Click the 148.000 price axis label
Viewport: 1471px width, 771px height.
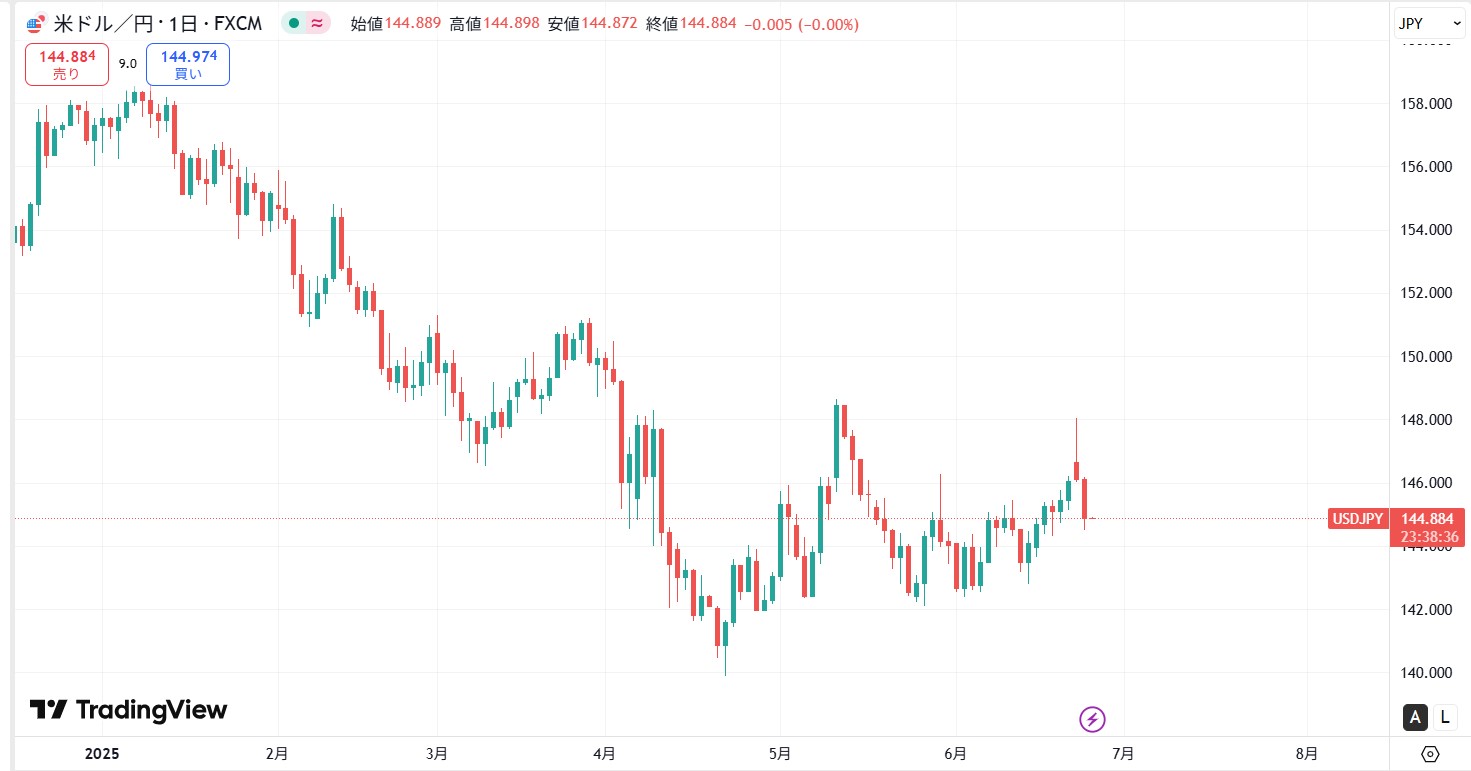pos(1426,420)
